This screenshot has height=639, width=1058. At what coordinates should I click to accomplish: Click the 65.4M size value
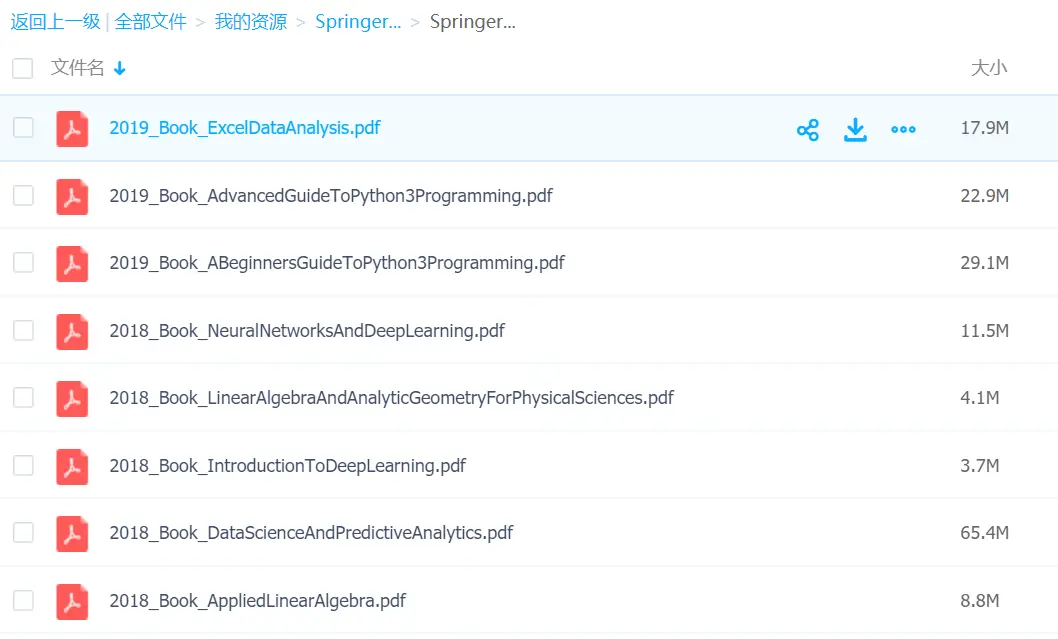[x=984, y=532]
